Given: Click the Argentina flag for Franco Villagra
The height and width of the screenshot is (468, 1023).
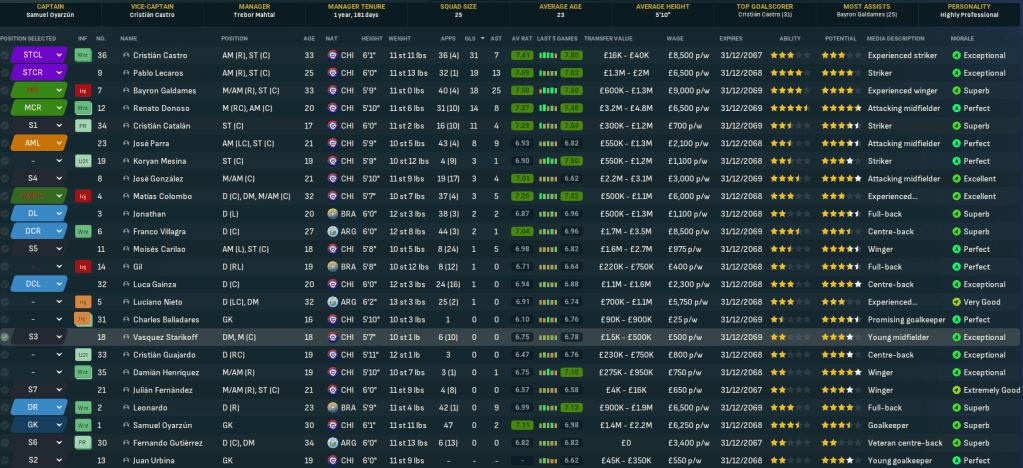Looking at the screenshot, I should (x=331, y=231).
